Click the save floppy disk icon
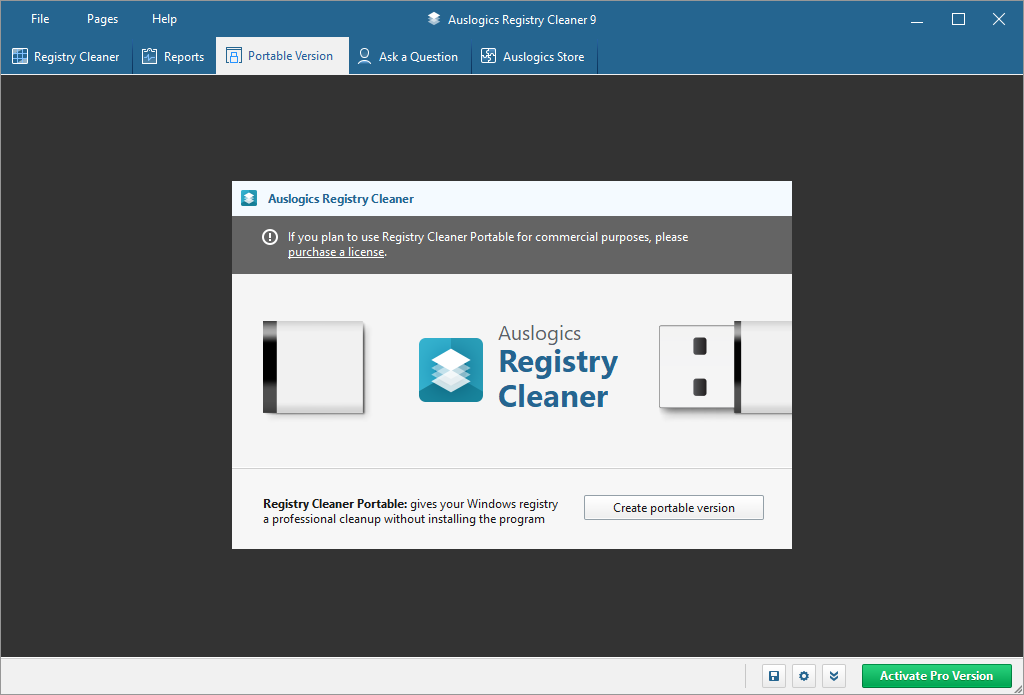 [x=774, y=676]
